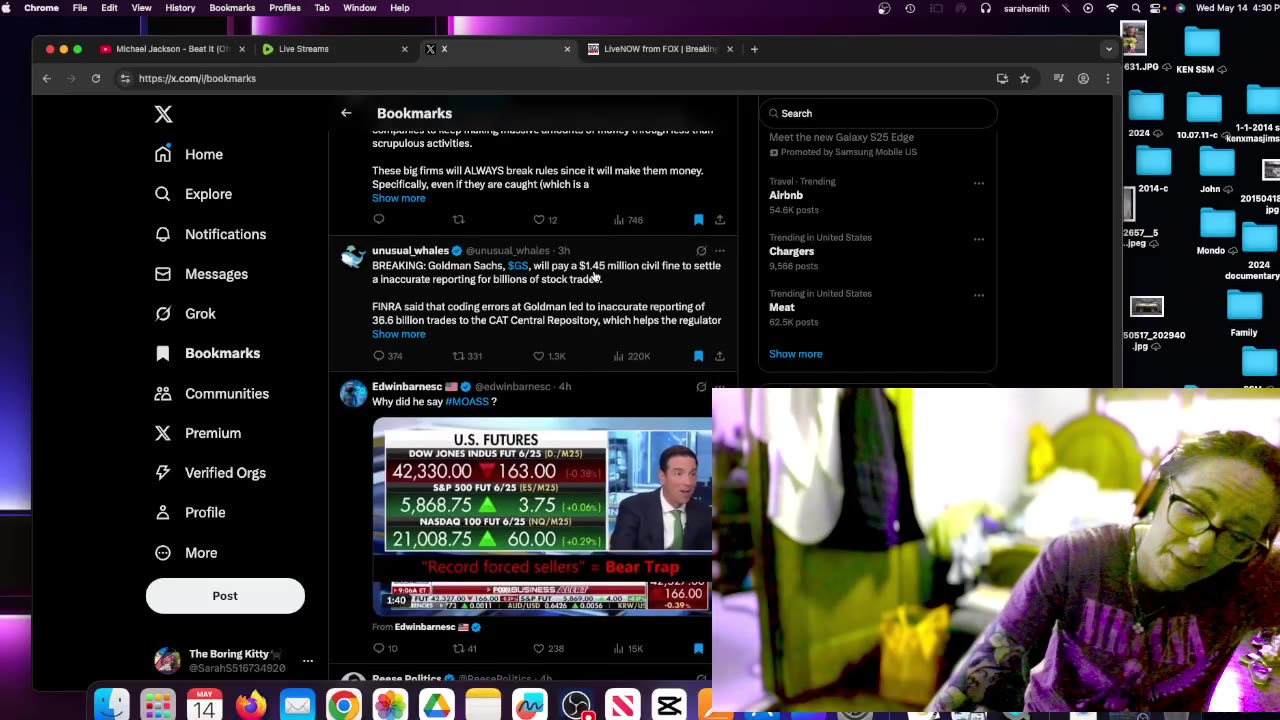Open options for the Chargers trend
The height and width of the screenshot is (720, 1280).
[979, 239]
